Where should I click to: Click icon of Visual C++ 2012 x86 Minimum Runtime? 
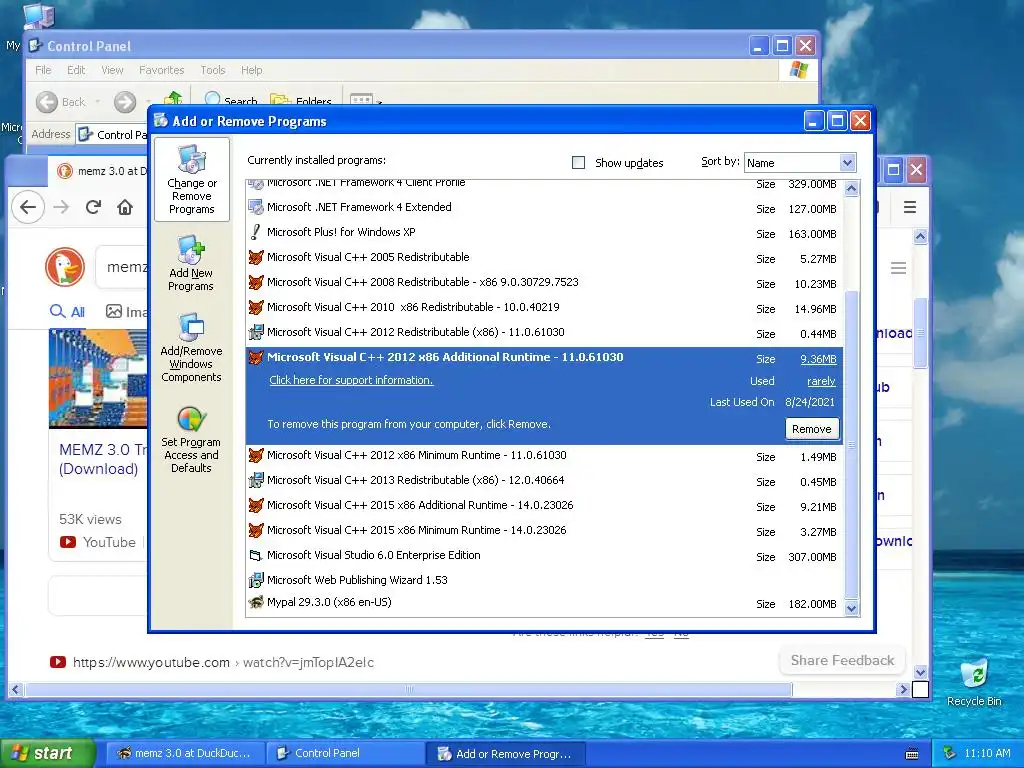[256, 455]
